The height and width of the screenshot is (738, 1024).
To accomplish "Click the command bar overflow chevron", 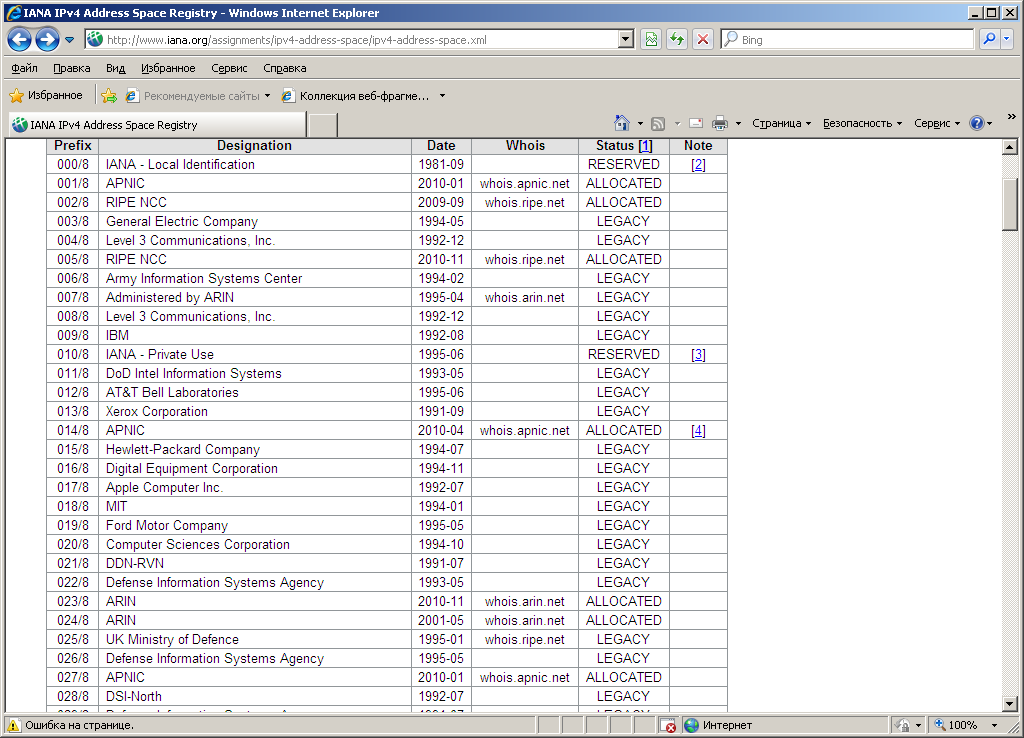I will [1012, 116].
